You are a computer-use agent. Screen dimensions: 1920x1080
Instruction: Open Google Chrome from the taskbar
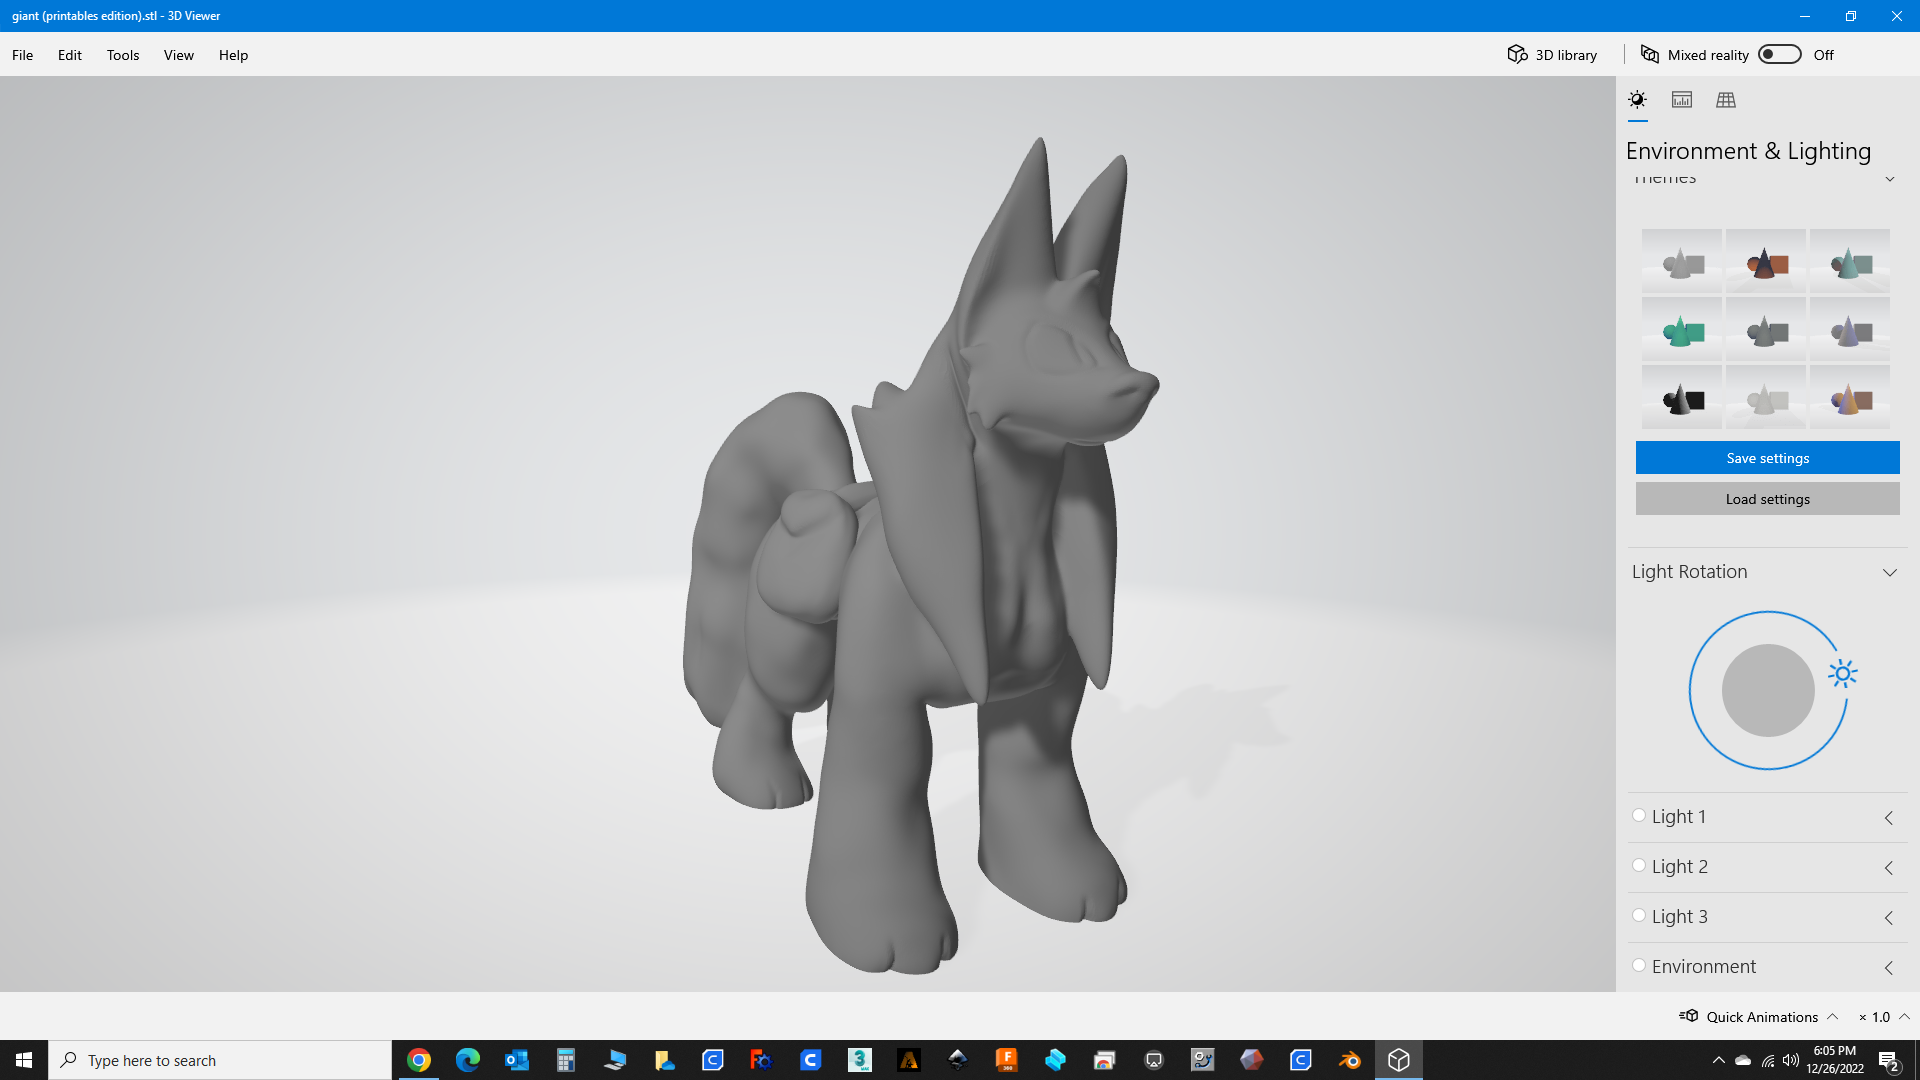coord(419,1060)
